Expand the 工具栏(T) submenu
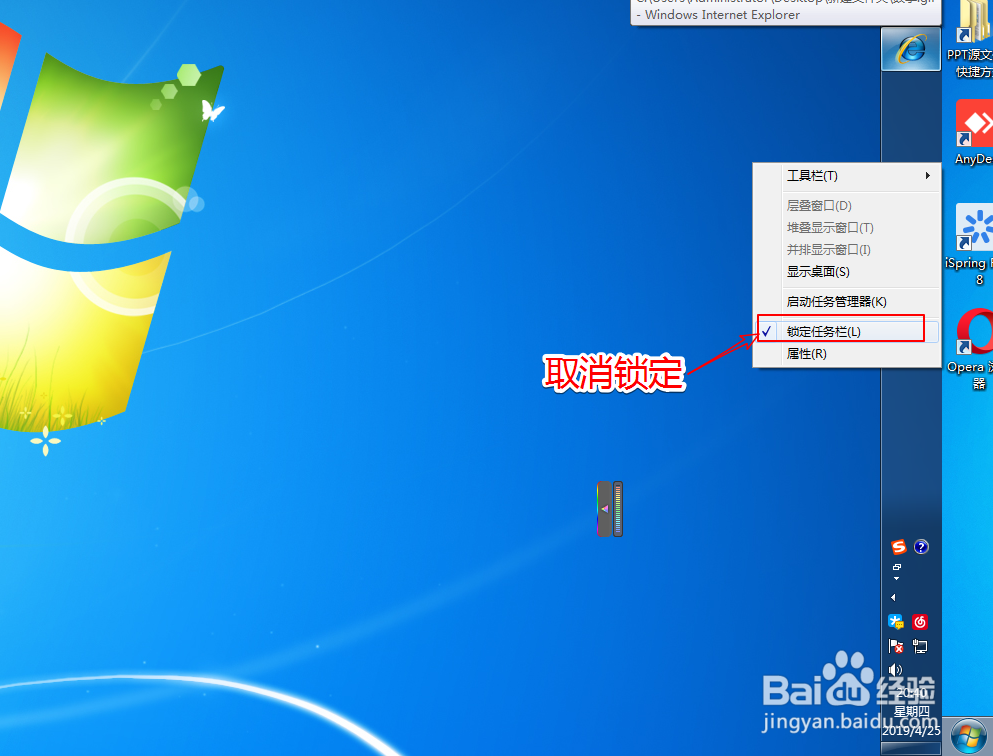The image size is (993, 756). [x=847, y=176]
